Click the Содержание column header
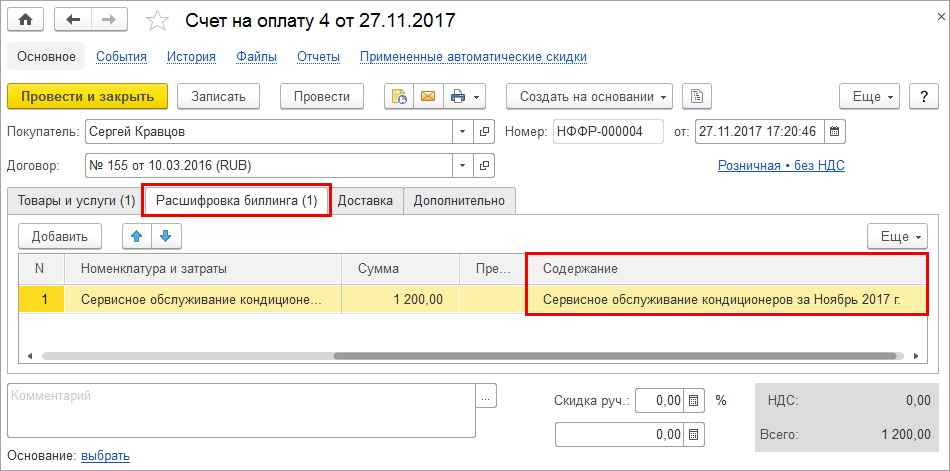The width and height of the screenshot is (950, 471). (726, 269)
